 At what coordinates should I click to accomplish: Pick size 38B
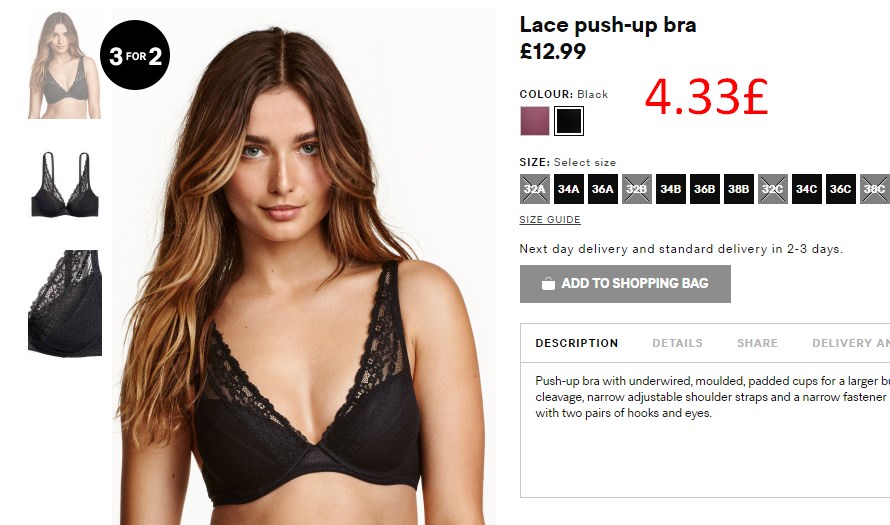click(x=738, y=189)
